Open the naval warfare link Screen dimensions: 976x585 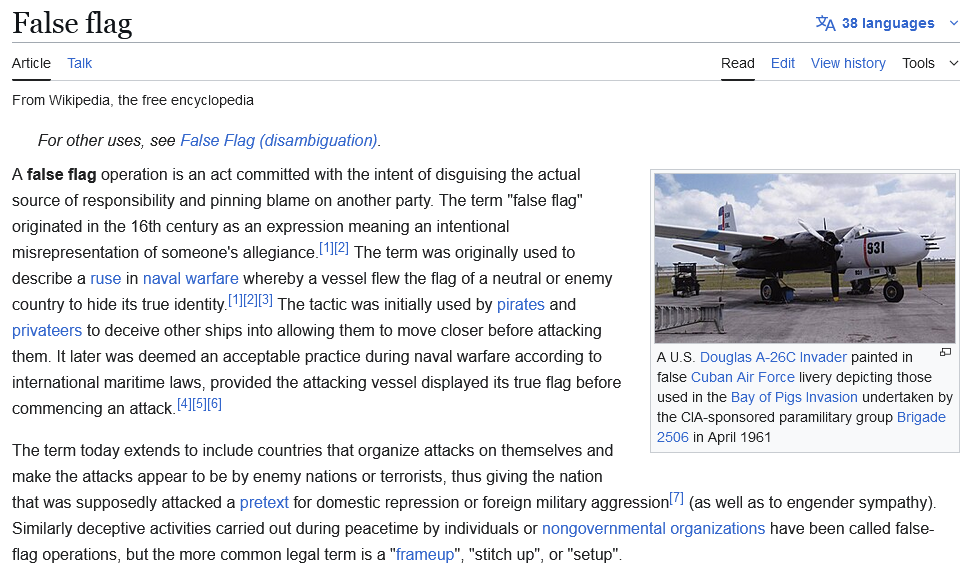[x=190, y=278]
